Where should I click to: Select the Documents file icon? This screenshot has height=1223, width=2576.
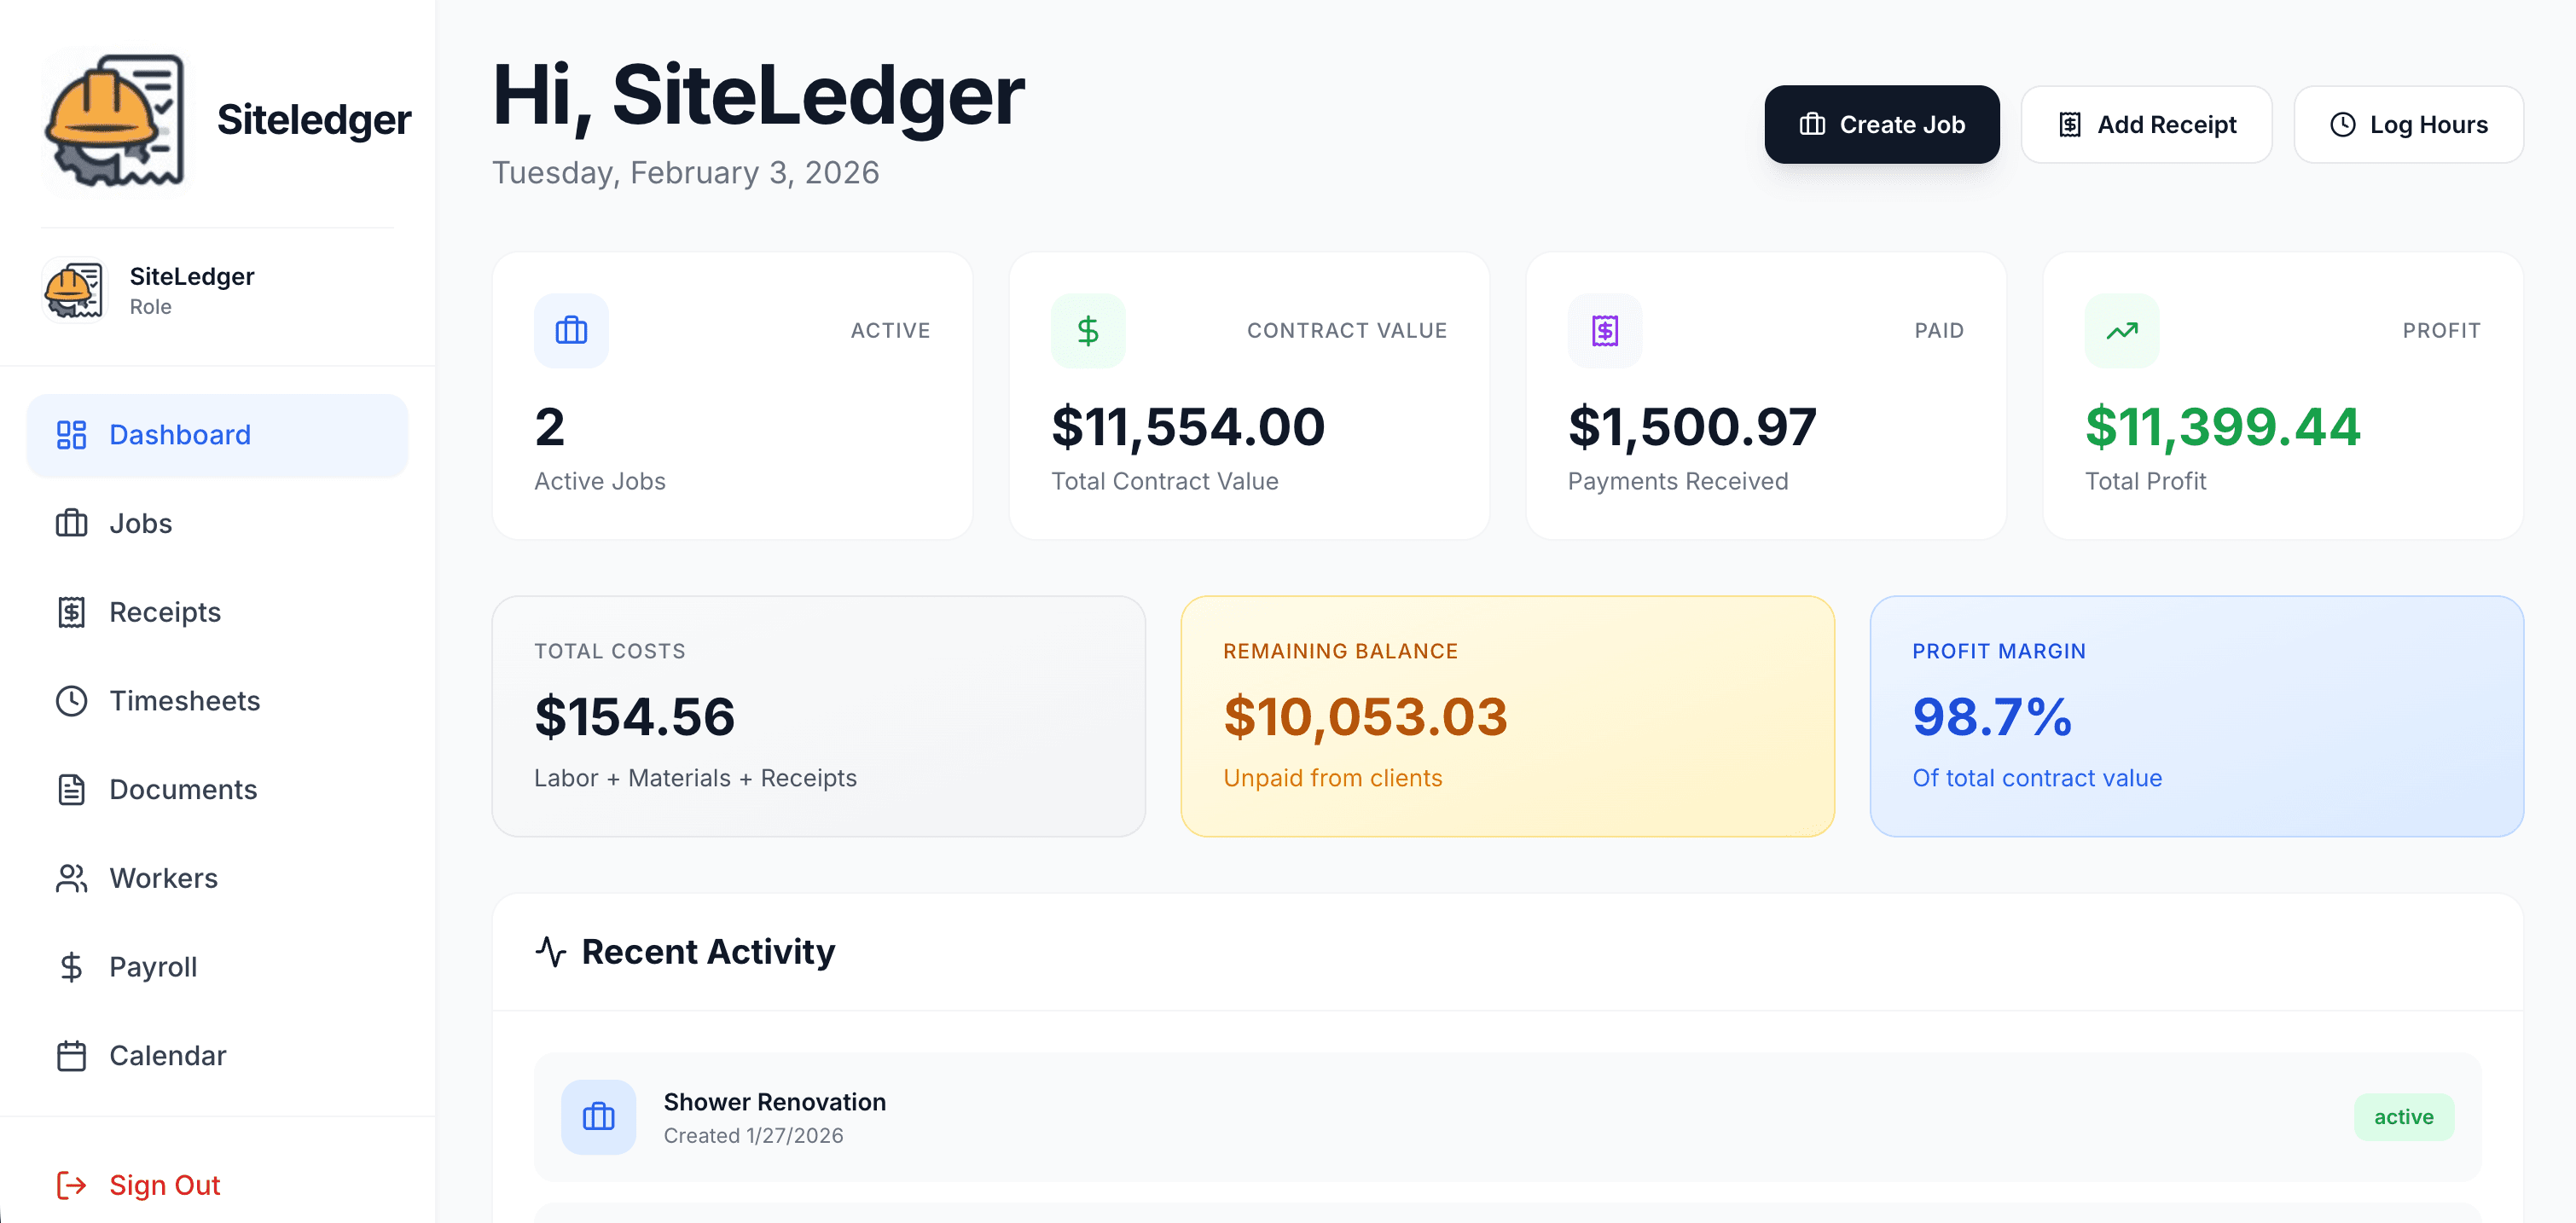coord(71,789)
